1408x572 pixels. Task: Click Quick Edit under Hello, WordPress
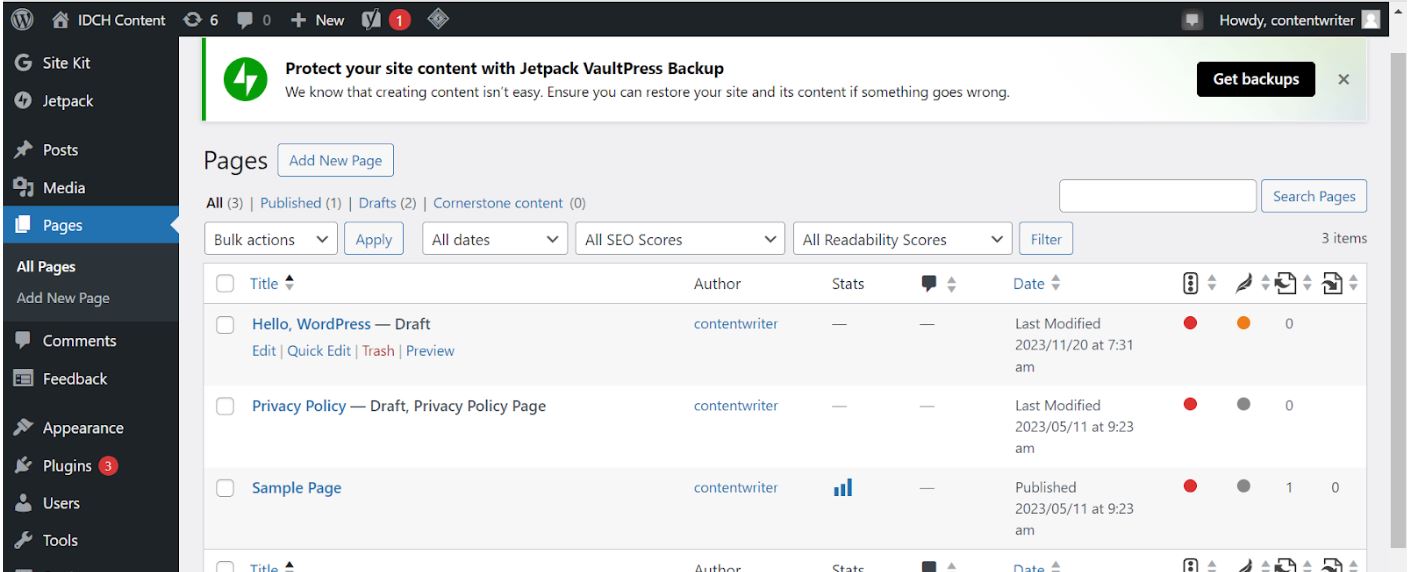(x=319, y=351)
